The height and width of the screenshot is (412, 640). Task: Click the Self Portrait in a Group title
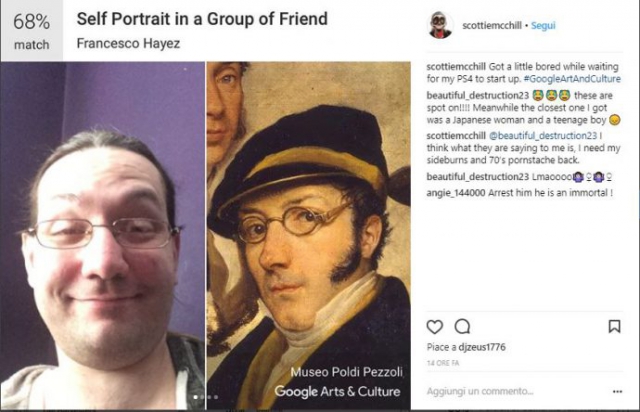coord(202,19)
